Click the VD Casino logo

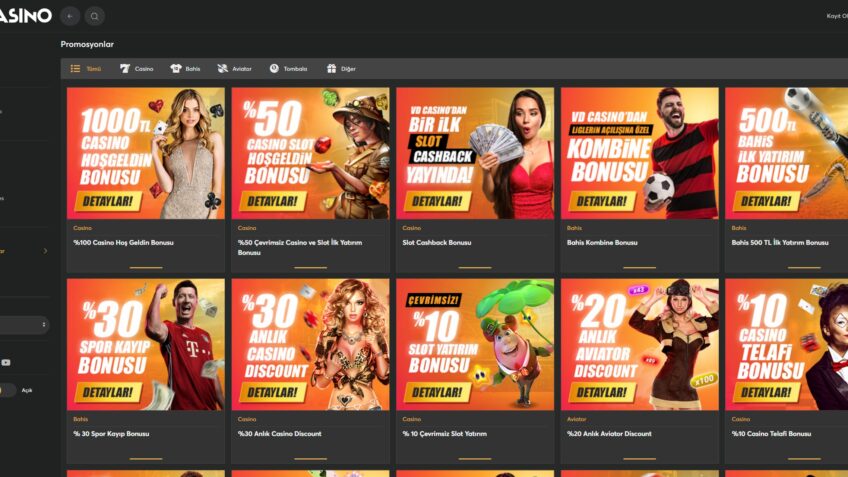pyautogui.click(x=25, y=16)
